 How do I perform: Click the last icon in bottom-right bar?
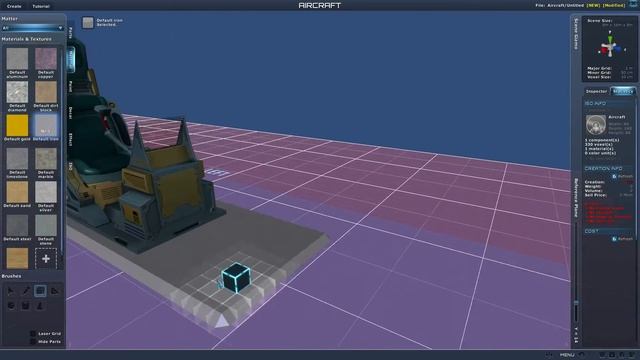coord(631,355)
